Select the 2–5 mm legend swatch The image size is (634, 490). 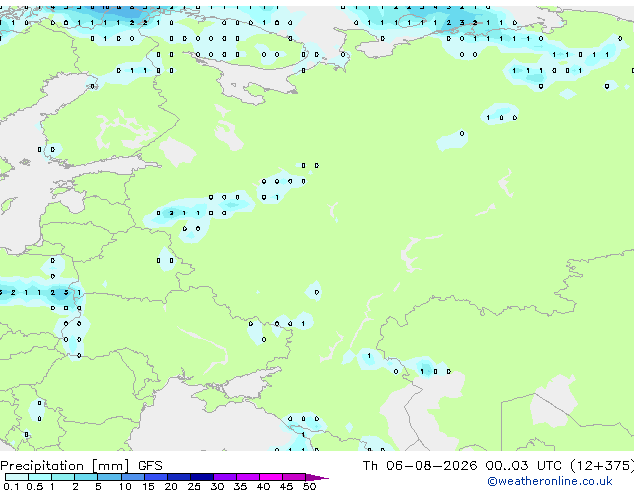coord(86,477)
